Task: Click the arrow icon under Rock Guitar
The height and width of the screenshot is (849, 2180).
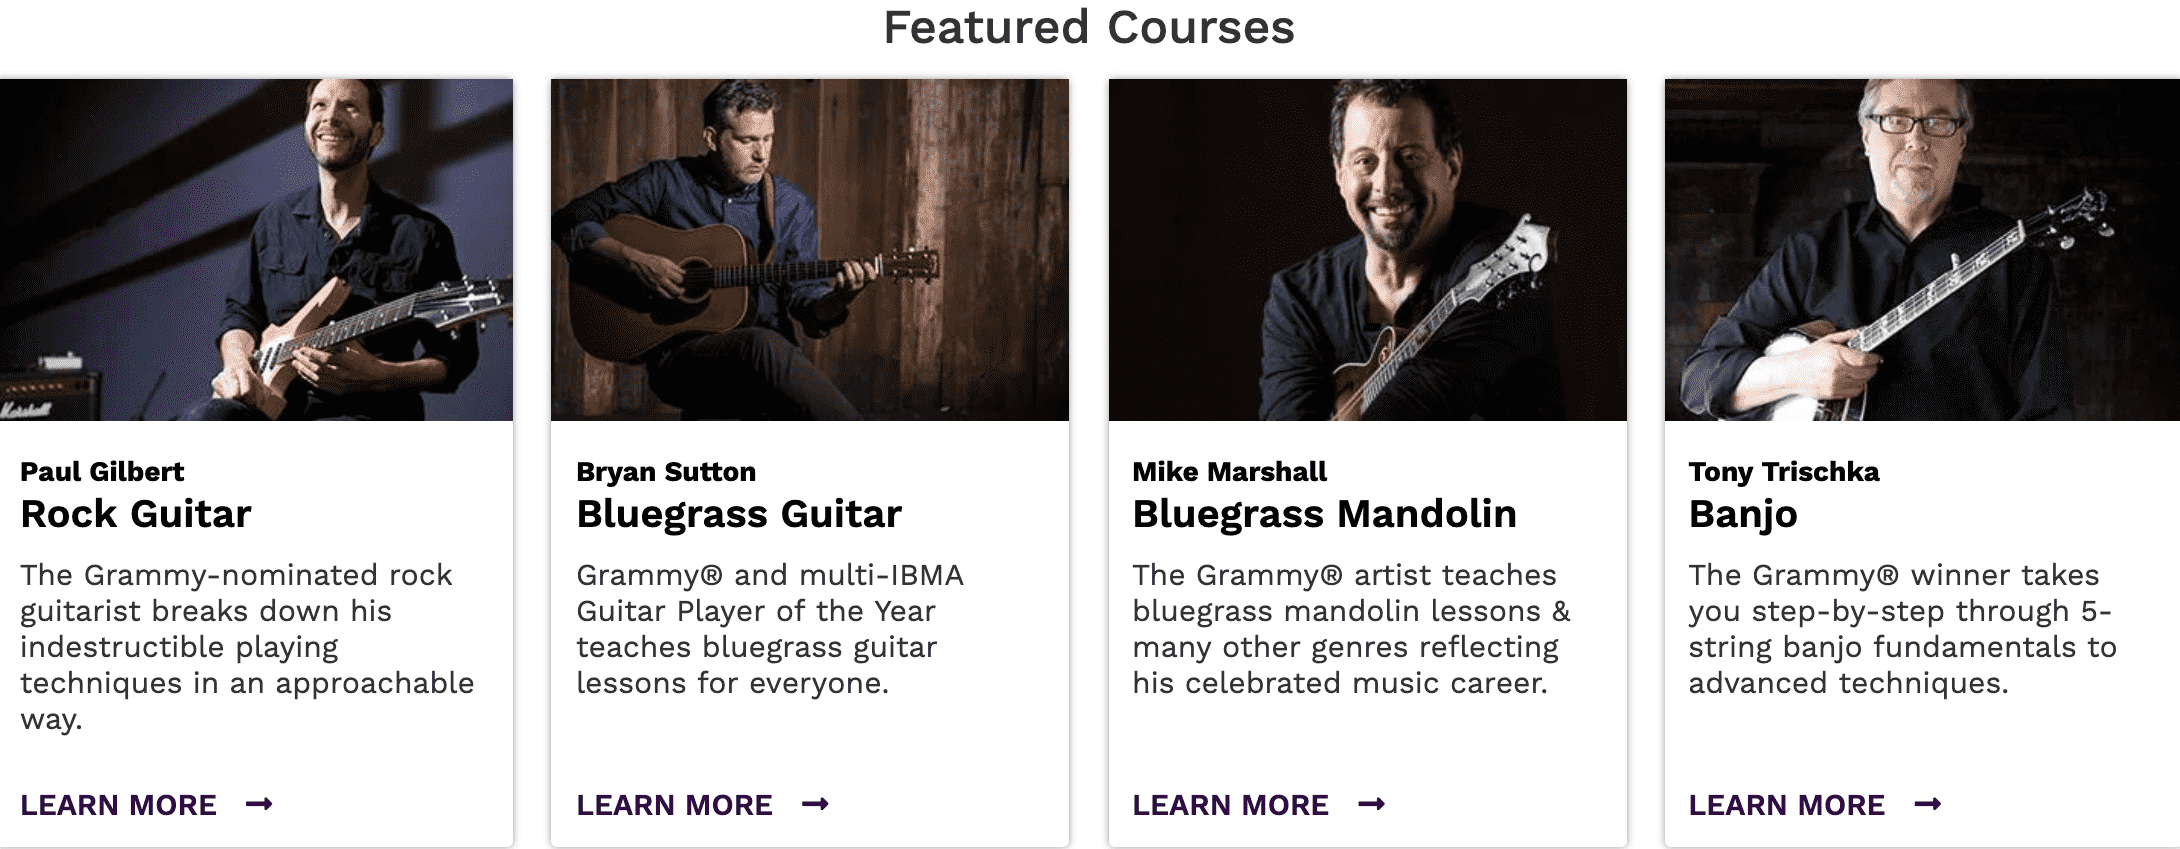Action: (x=259, y=804)
